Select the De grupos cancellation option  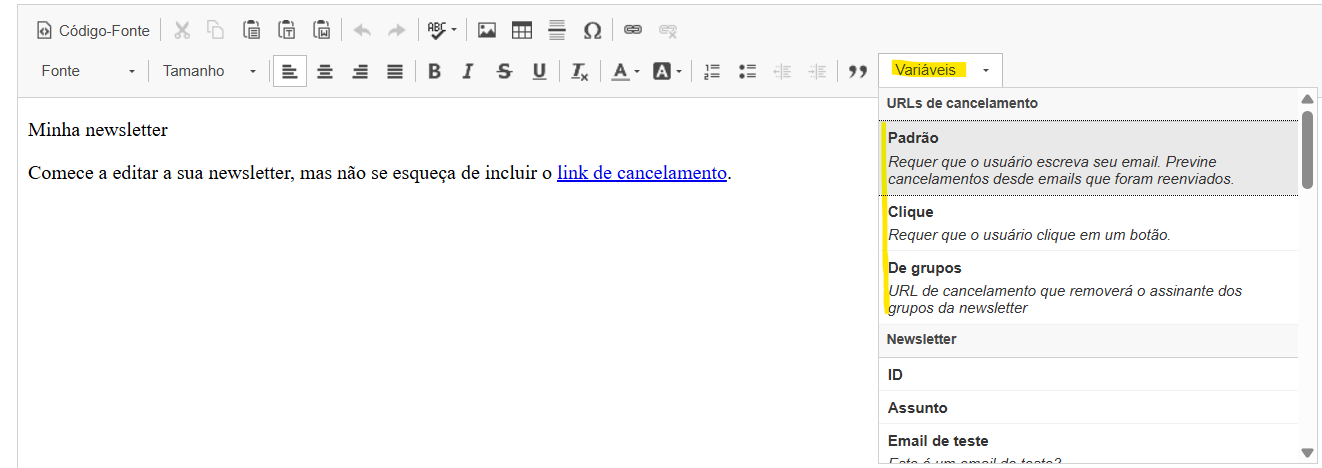pyautogui.click(x=1089, y=287)
